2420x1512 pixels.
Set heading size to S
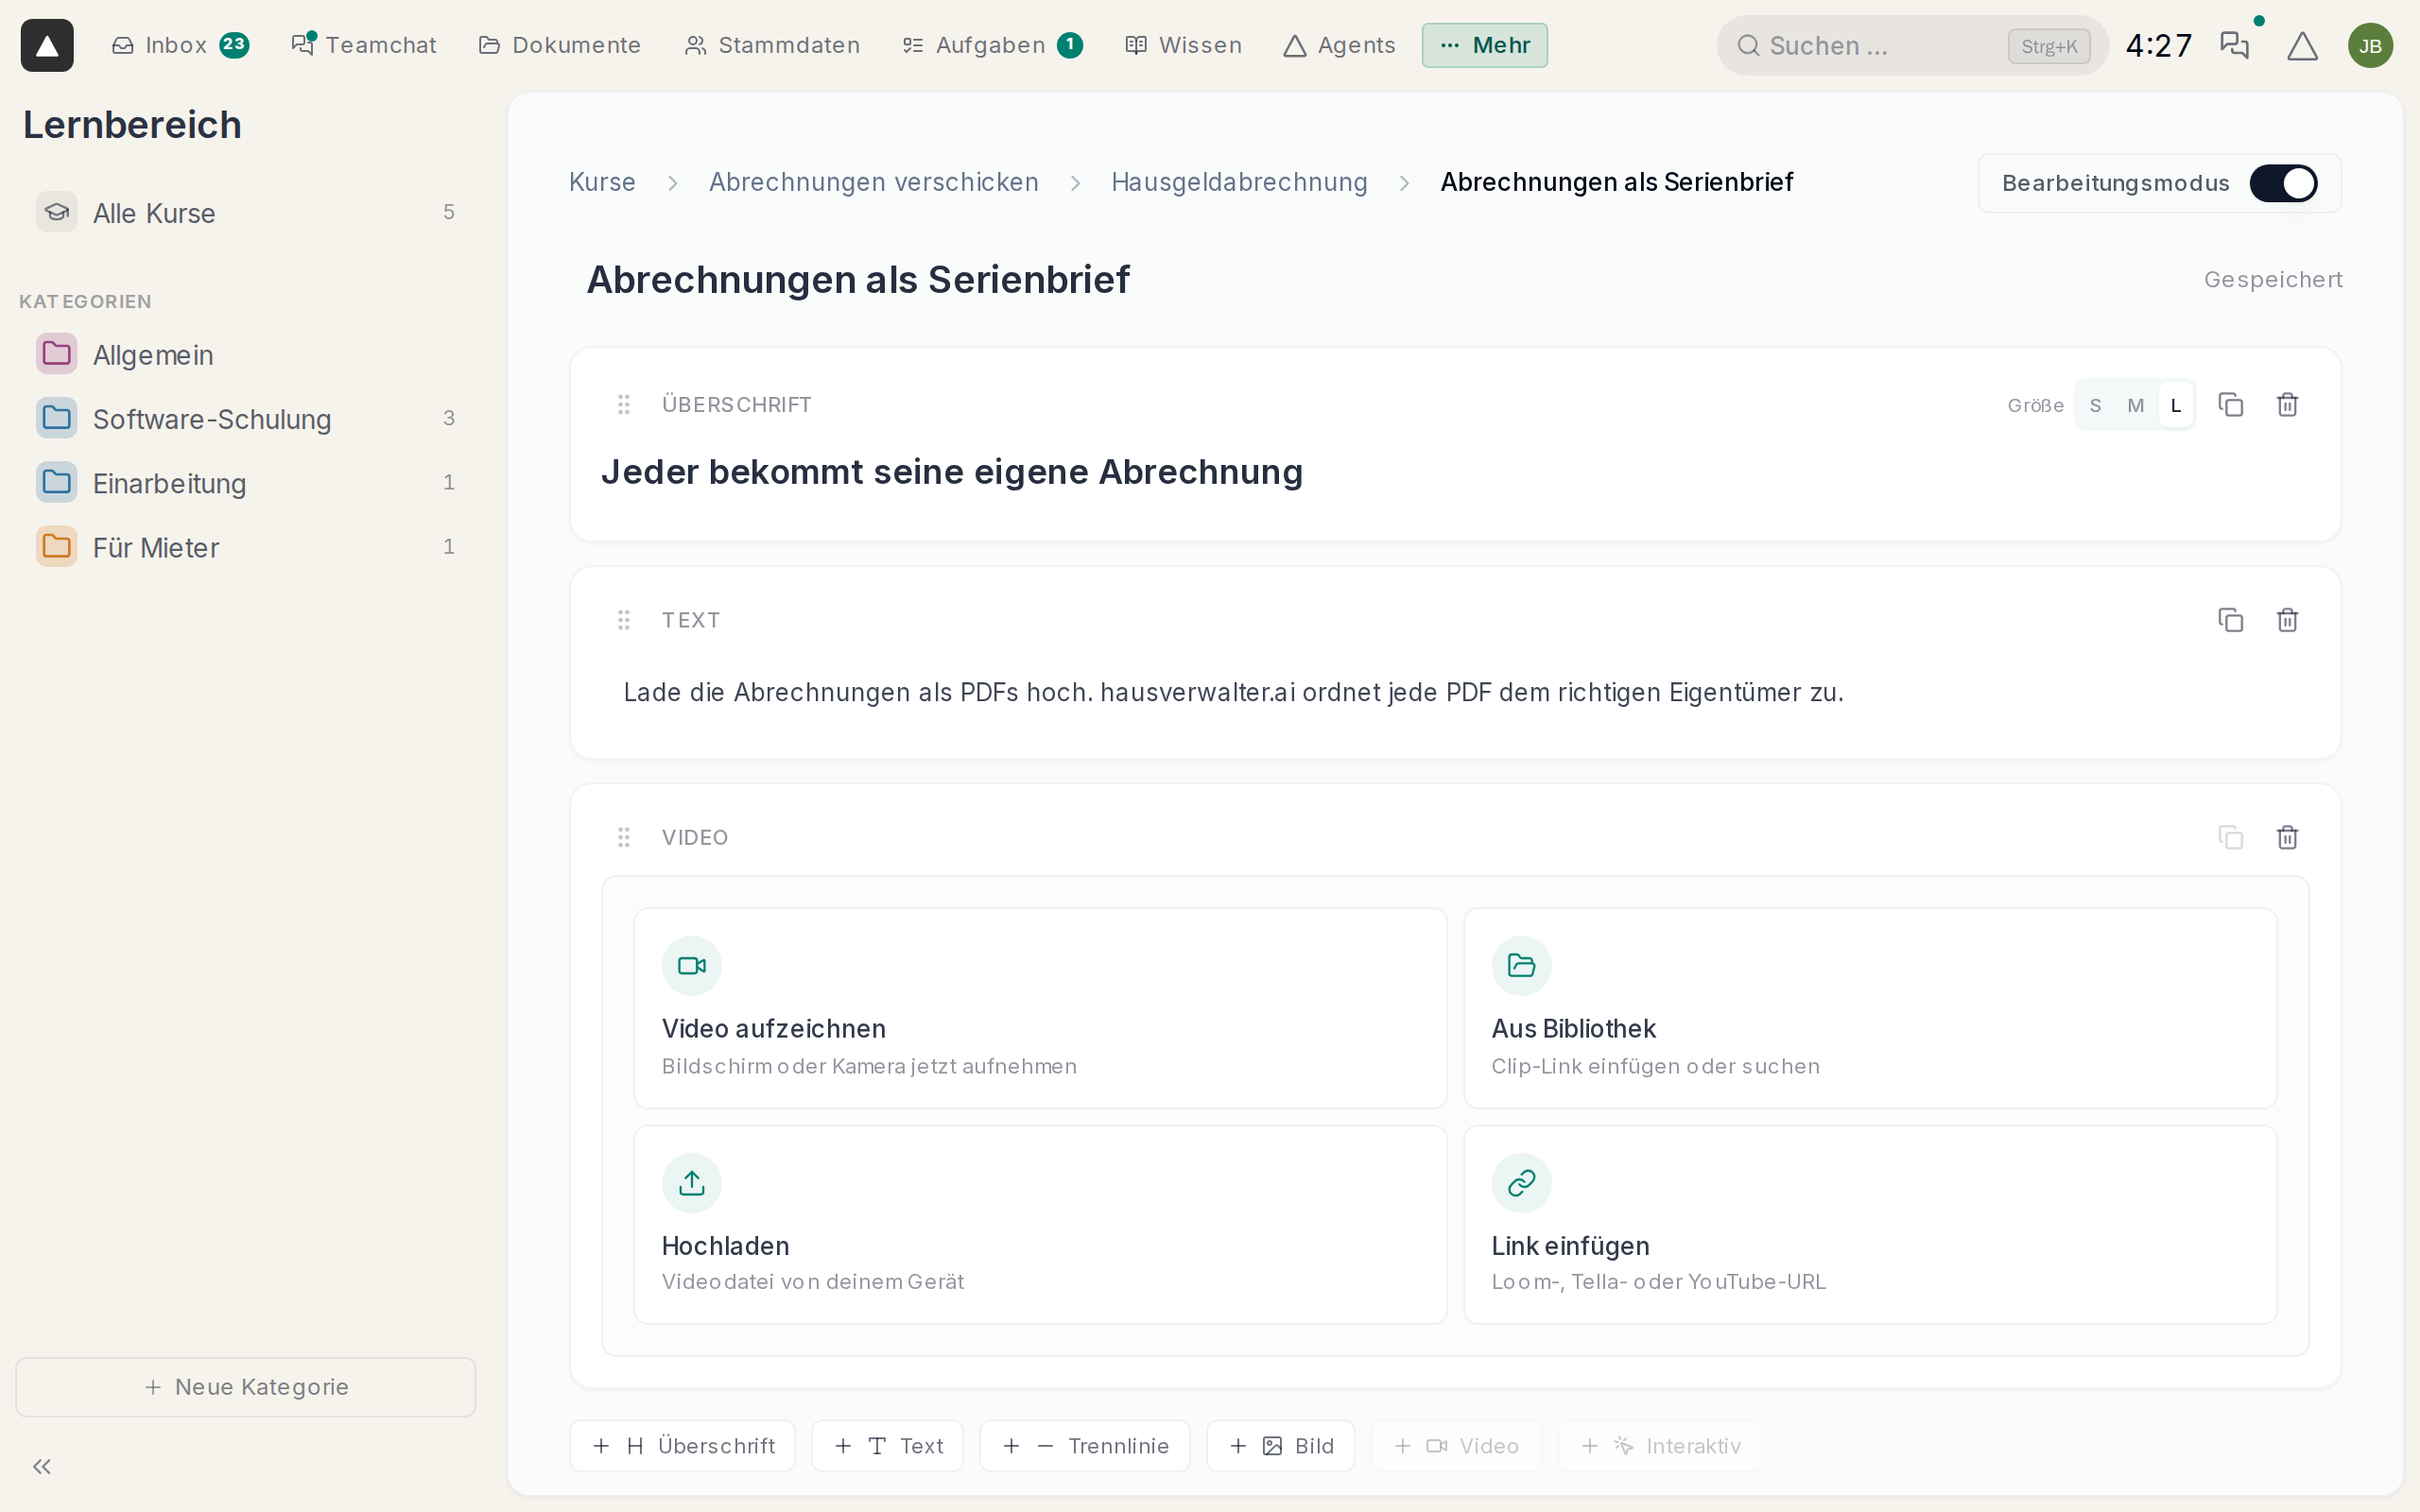click(2095, 405)
